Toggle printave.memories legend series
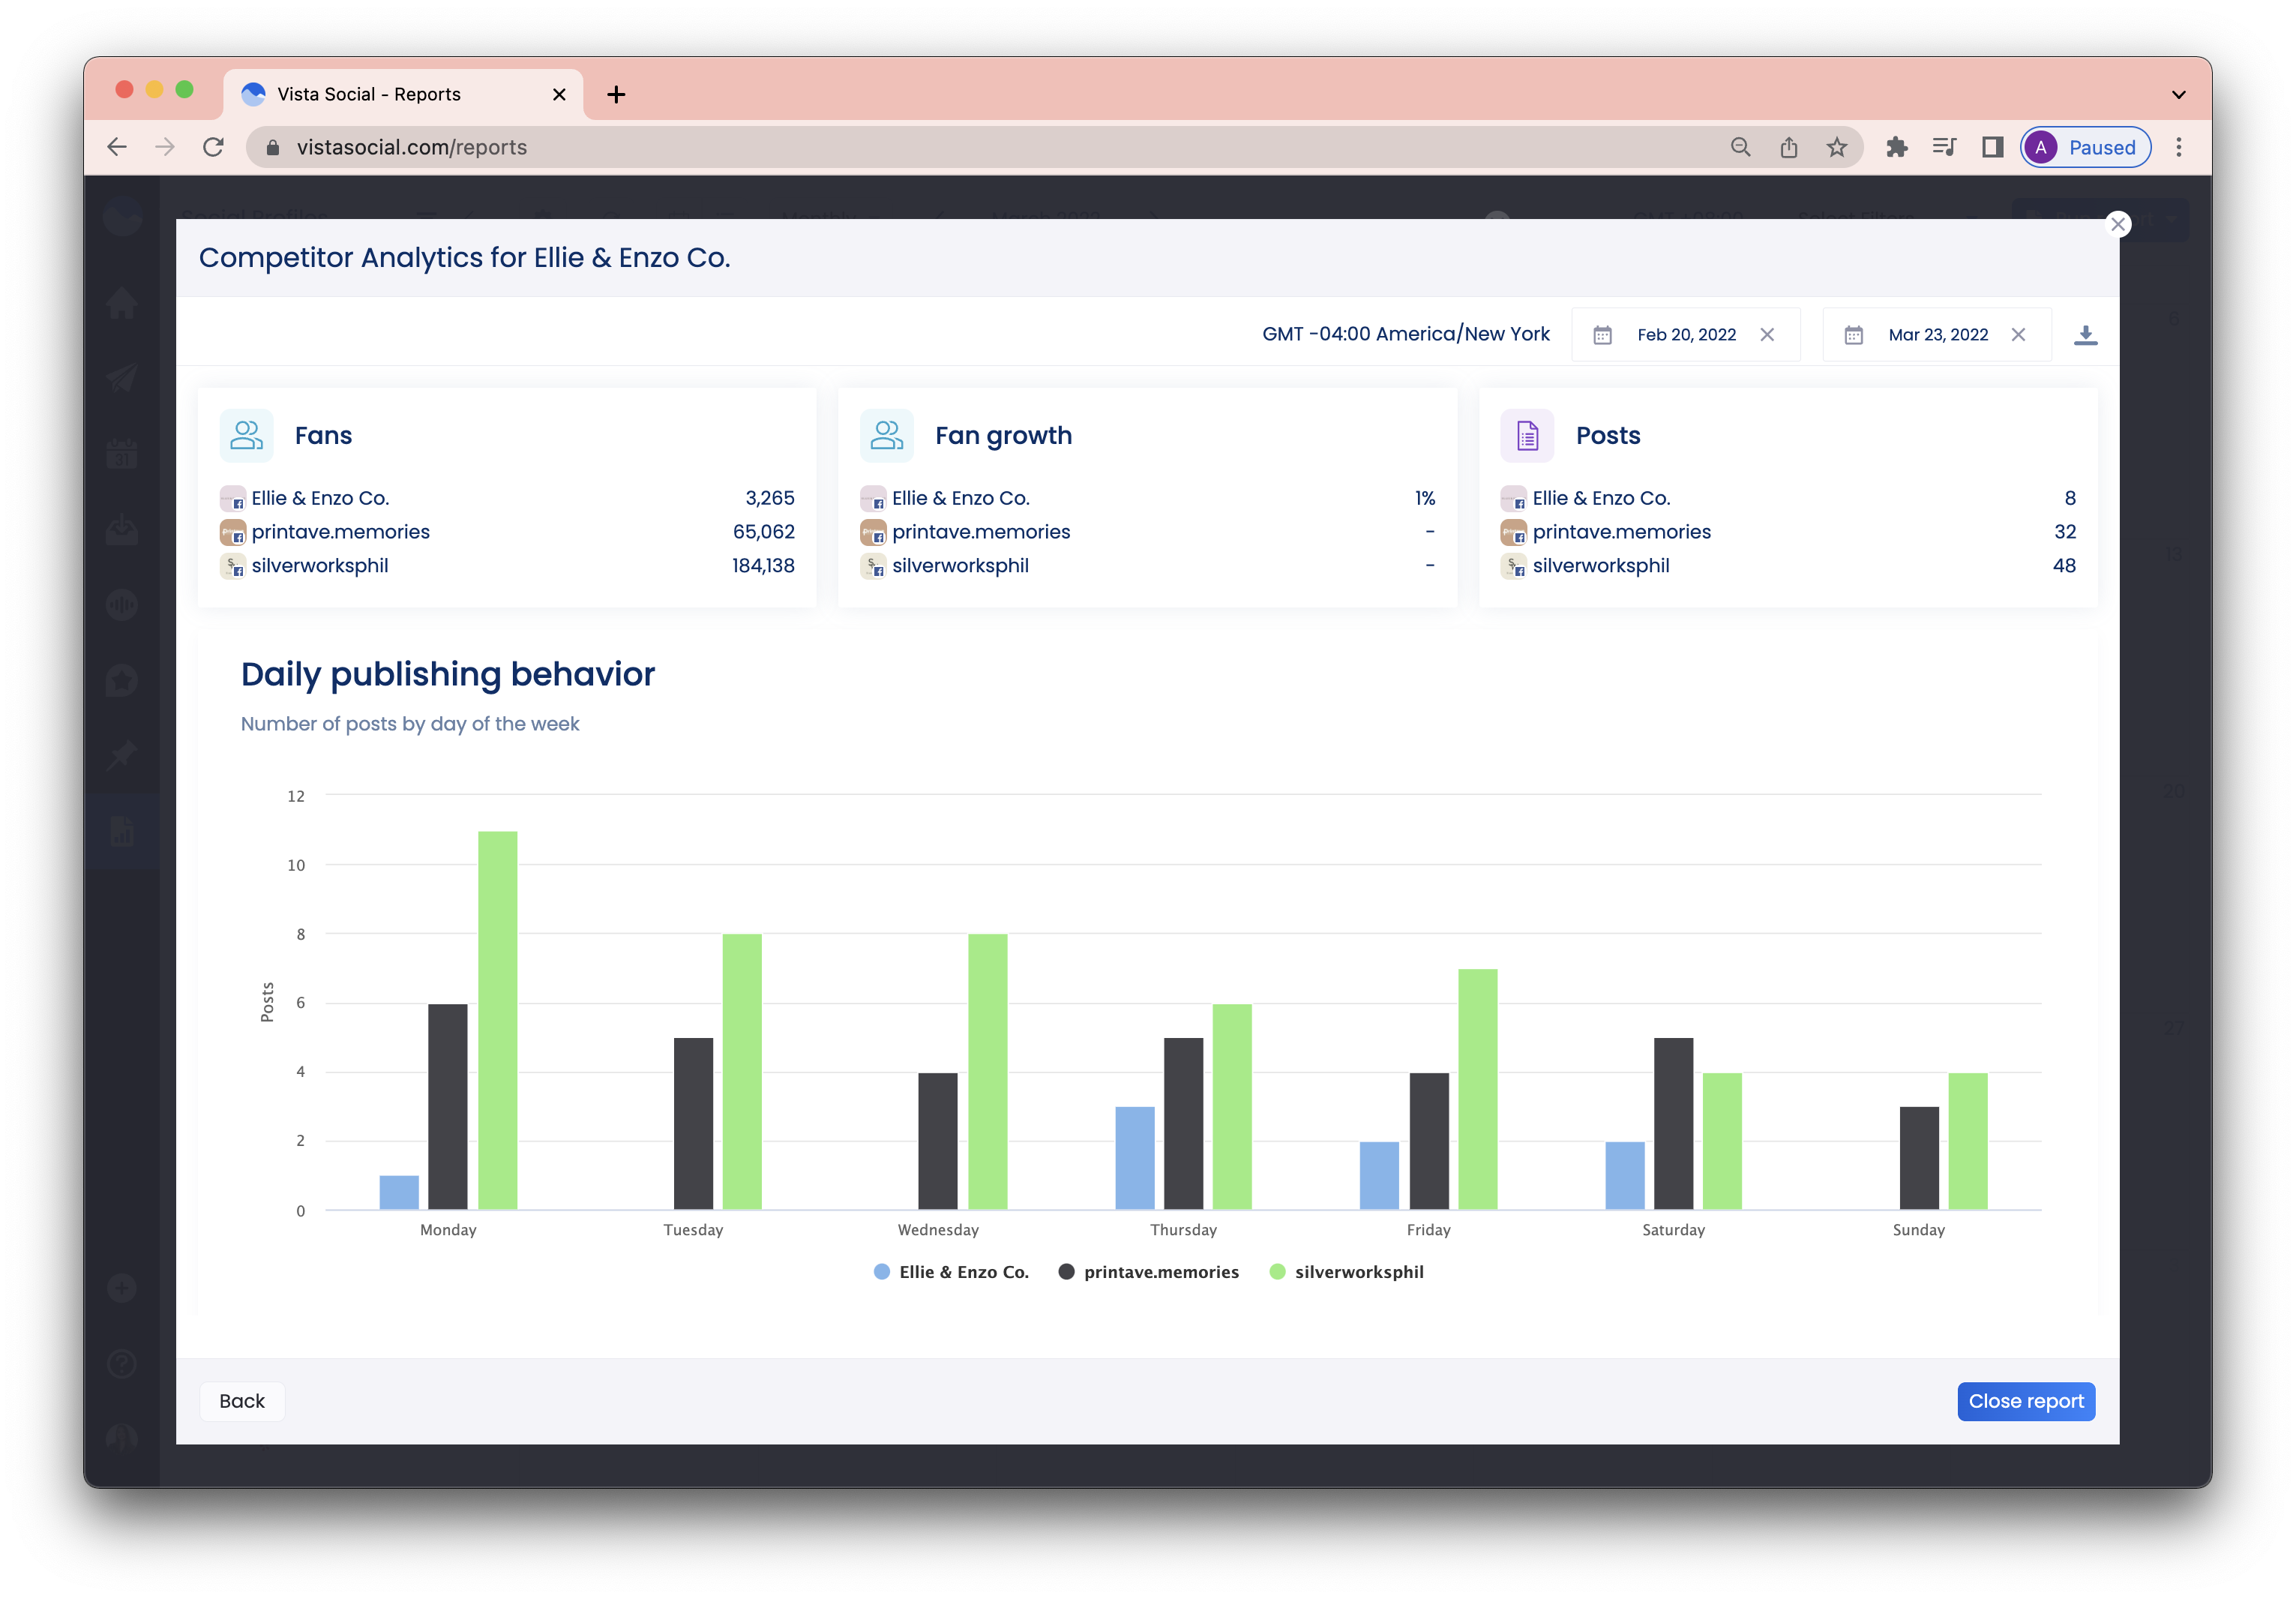2296x1599 pixels. (x=1148, y=1272)
